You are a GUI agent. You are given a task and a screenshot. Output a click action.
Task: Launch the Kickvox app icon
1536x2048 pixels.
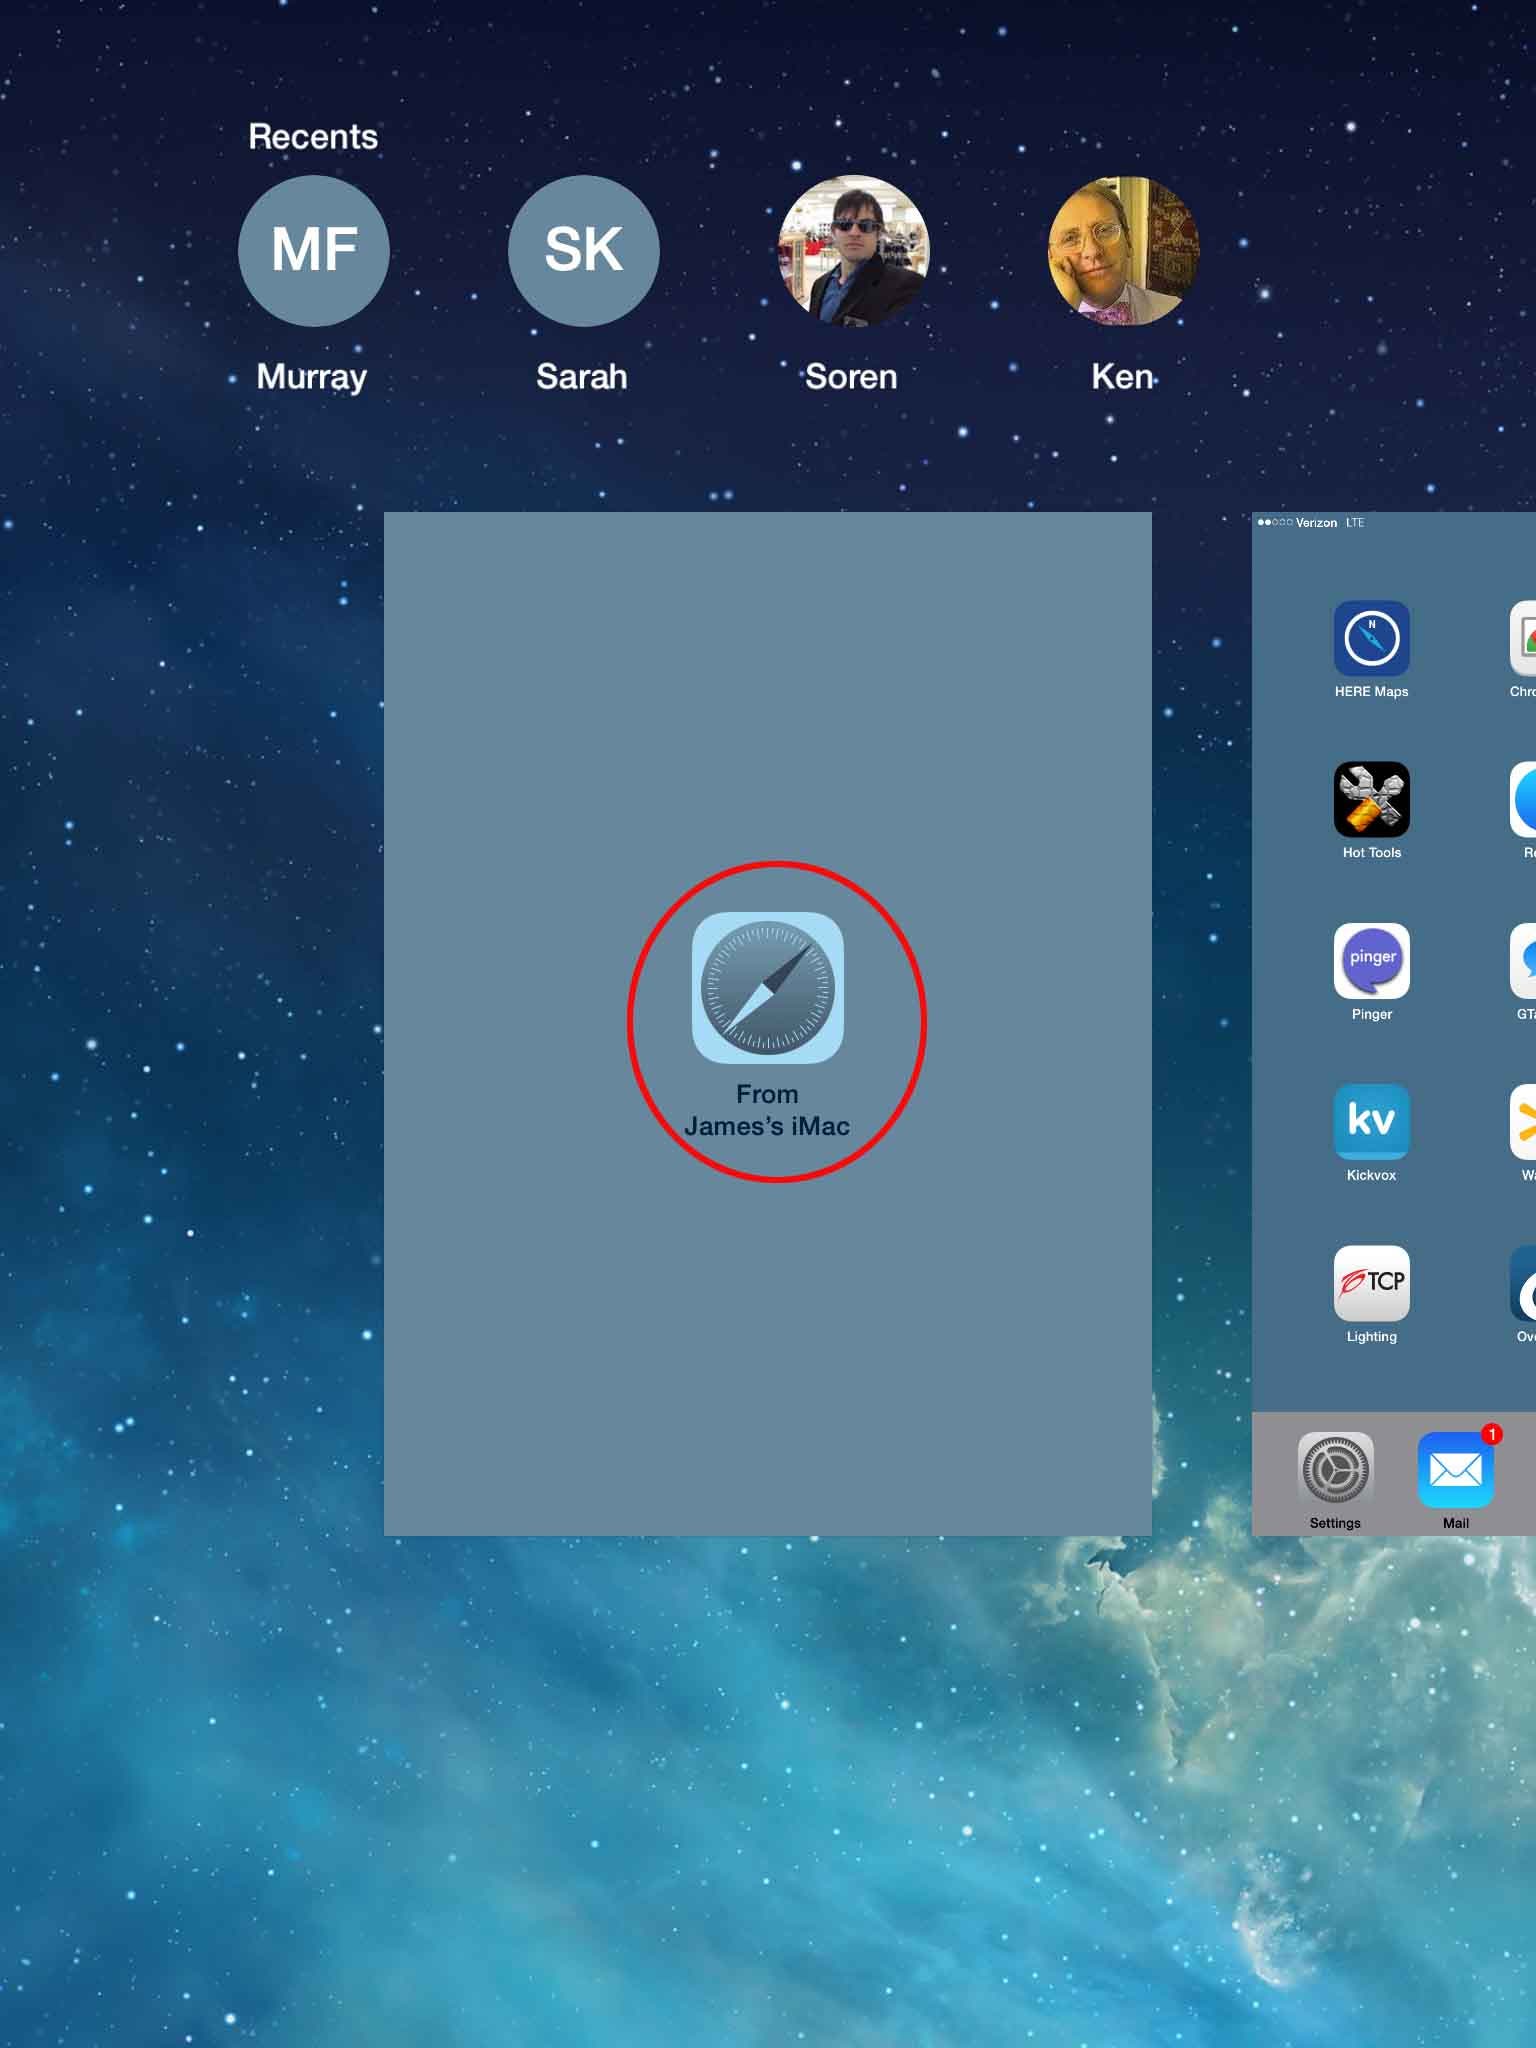point(1371,1122)
